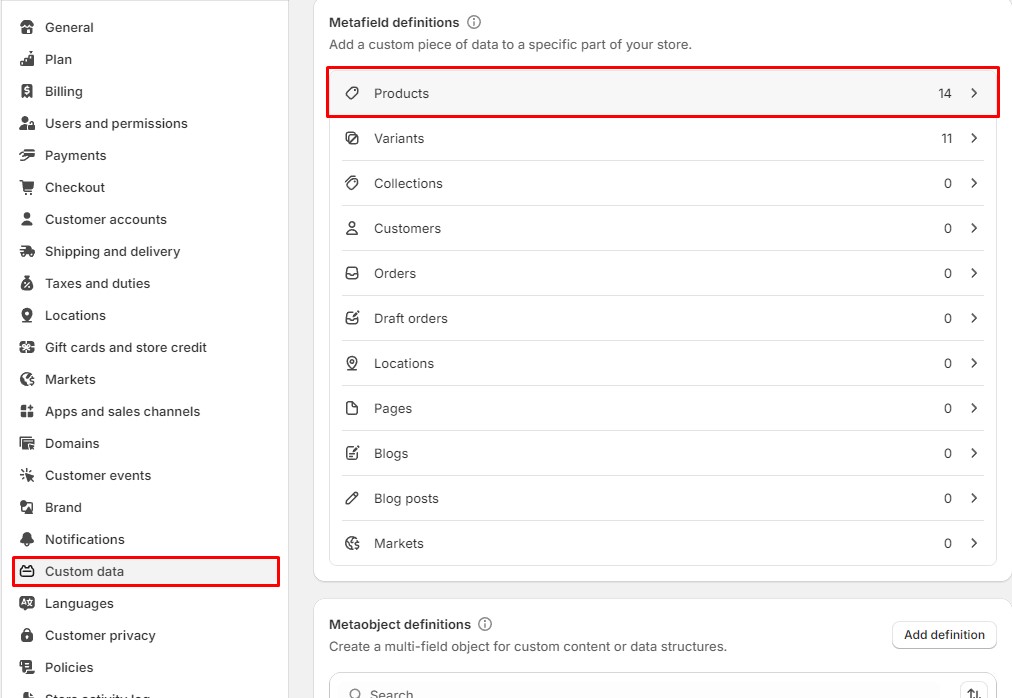Image resolution: width=1012 pixels, height=698 pixels.
Task: Open Collections metafields via its chevron
Action: tap(974, 183)
